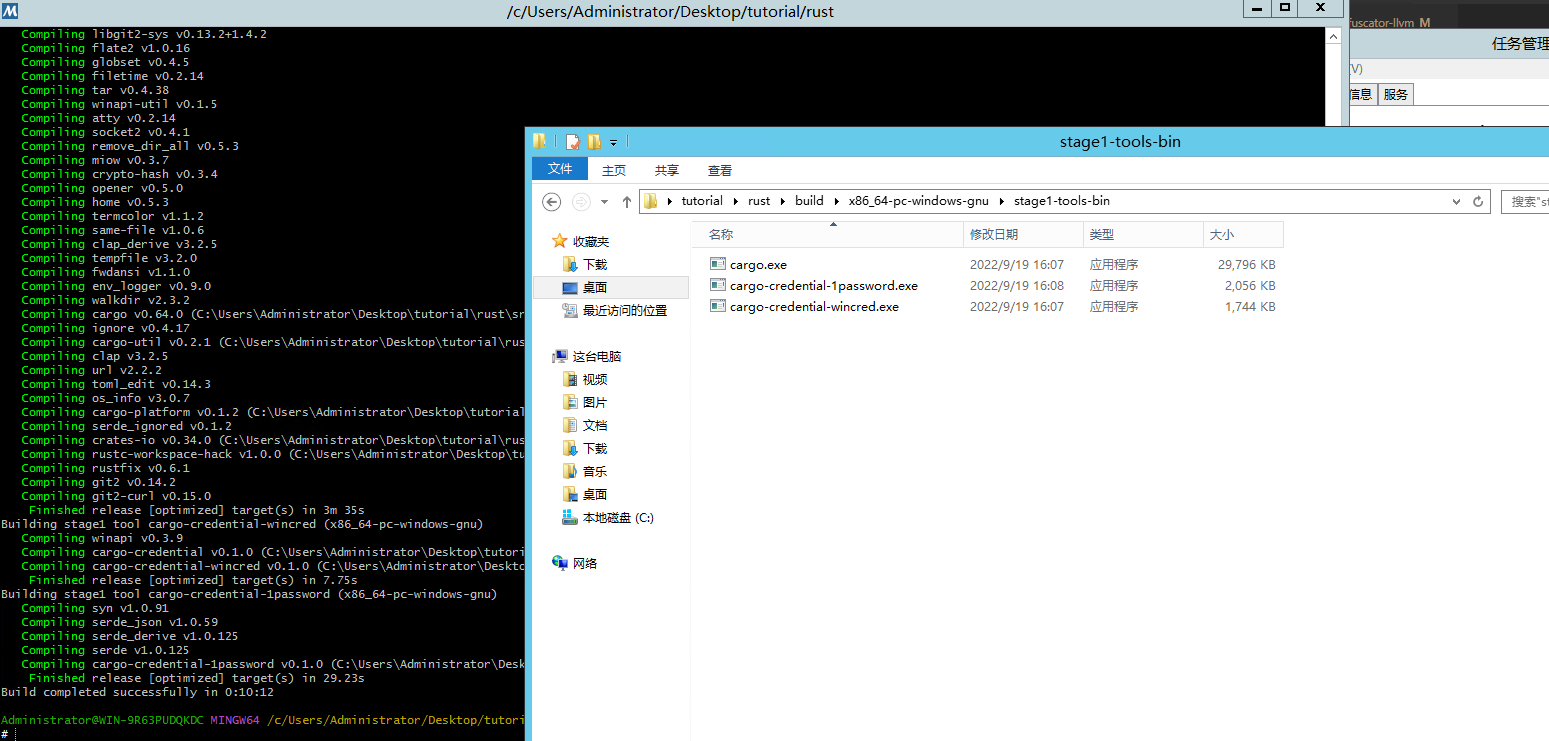Screen dimensions: 1549x741
Task: Open the Customize Quick Access Toolbar dropdown
Action: pos(613,142)
